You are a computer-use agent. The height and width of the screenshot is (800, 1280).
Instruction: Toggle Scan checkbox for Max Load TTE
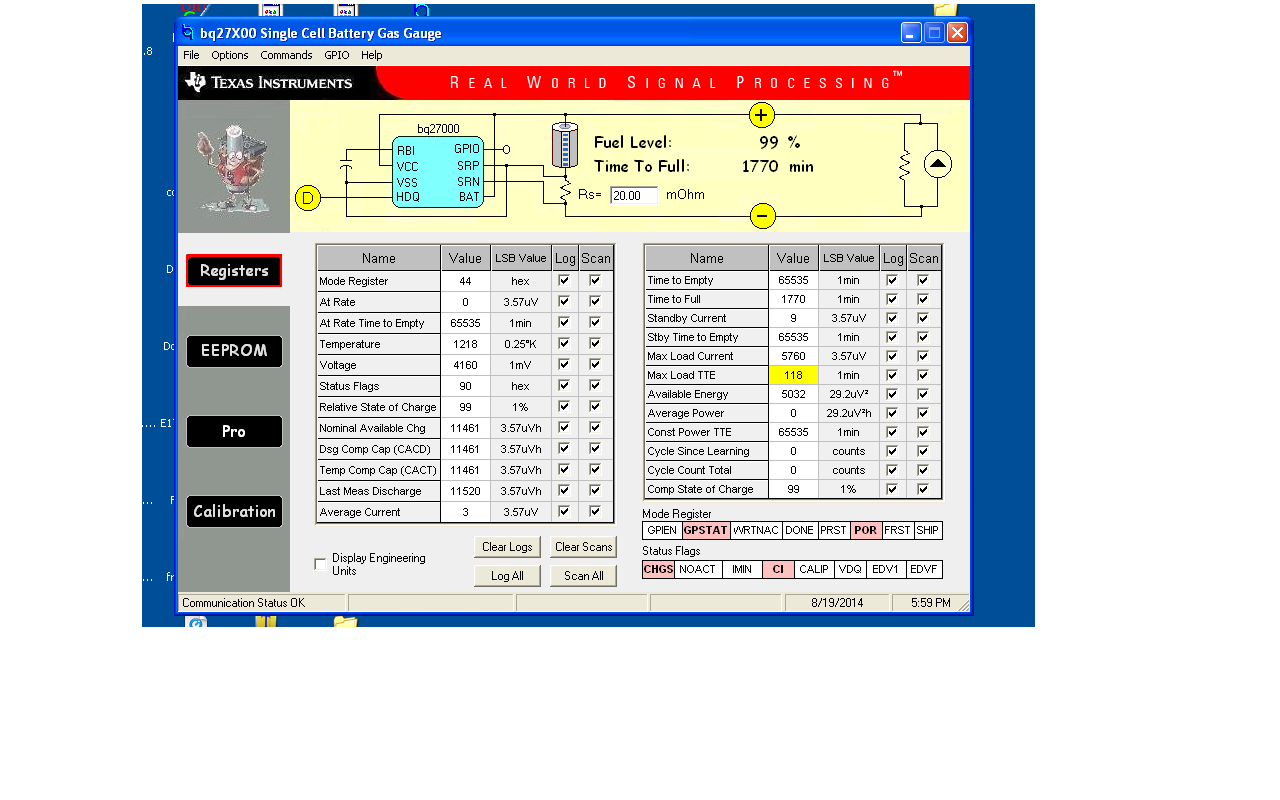tap(923, 375)
